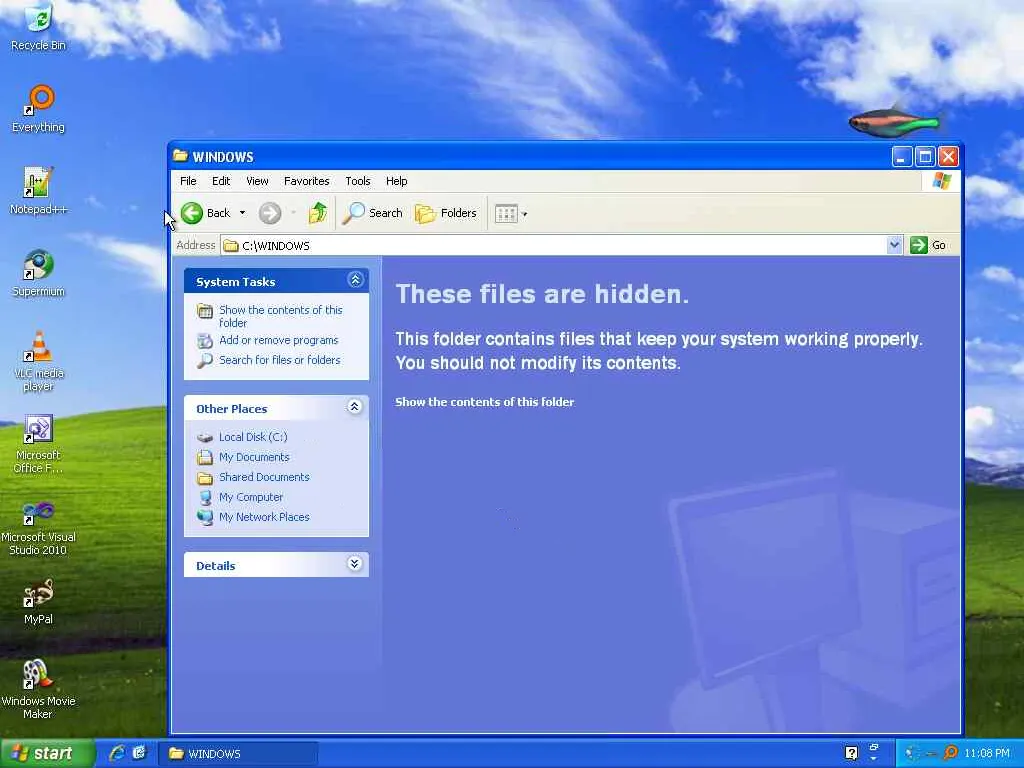This screenshot has width=1024, height=768.
Task: Open the Help menu
Action: (x=396, y=181)
